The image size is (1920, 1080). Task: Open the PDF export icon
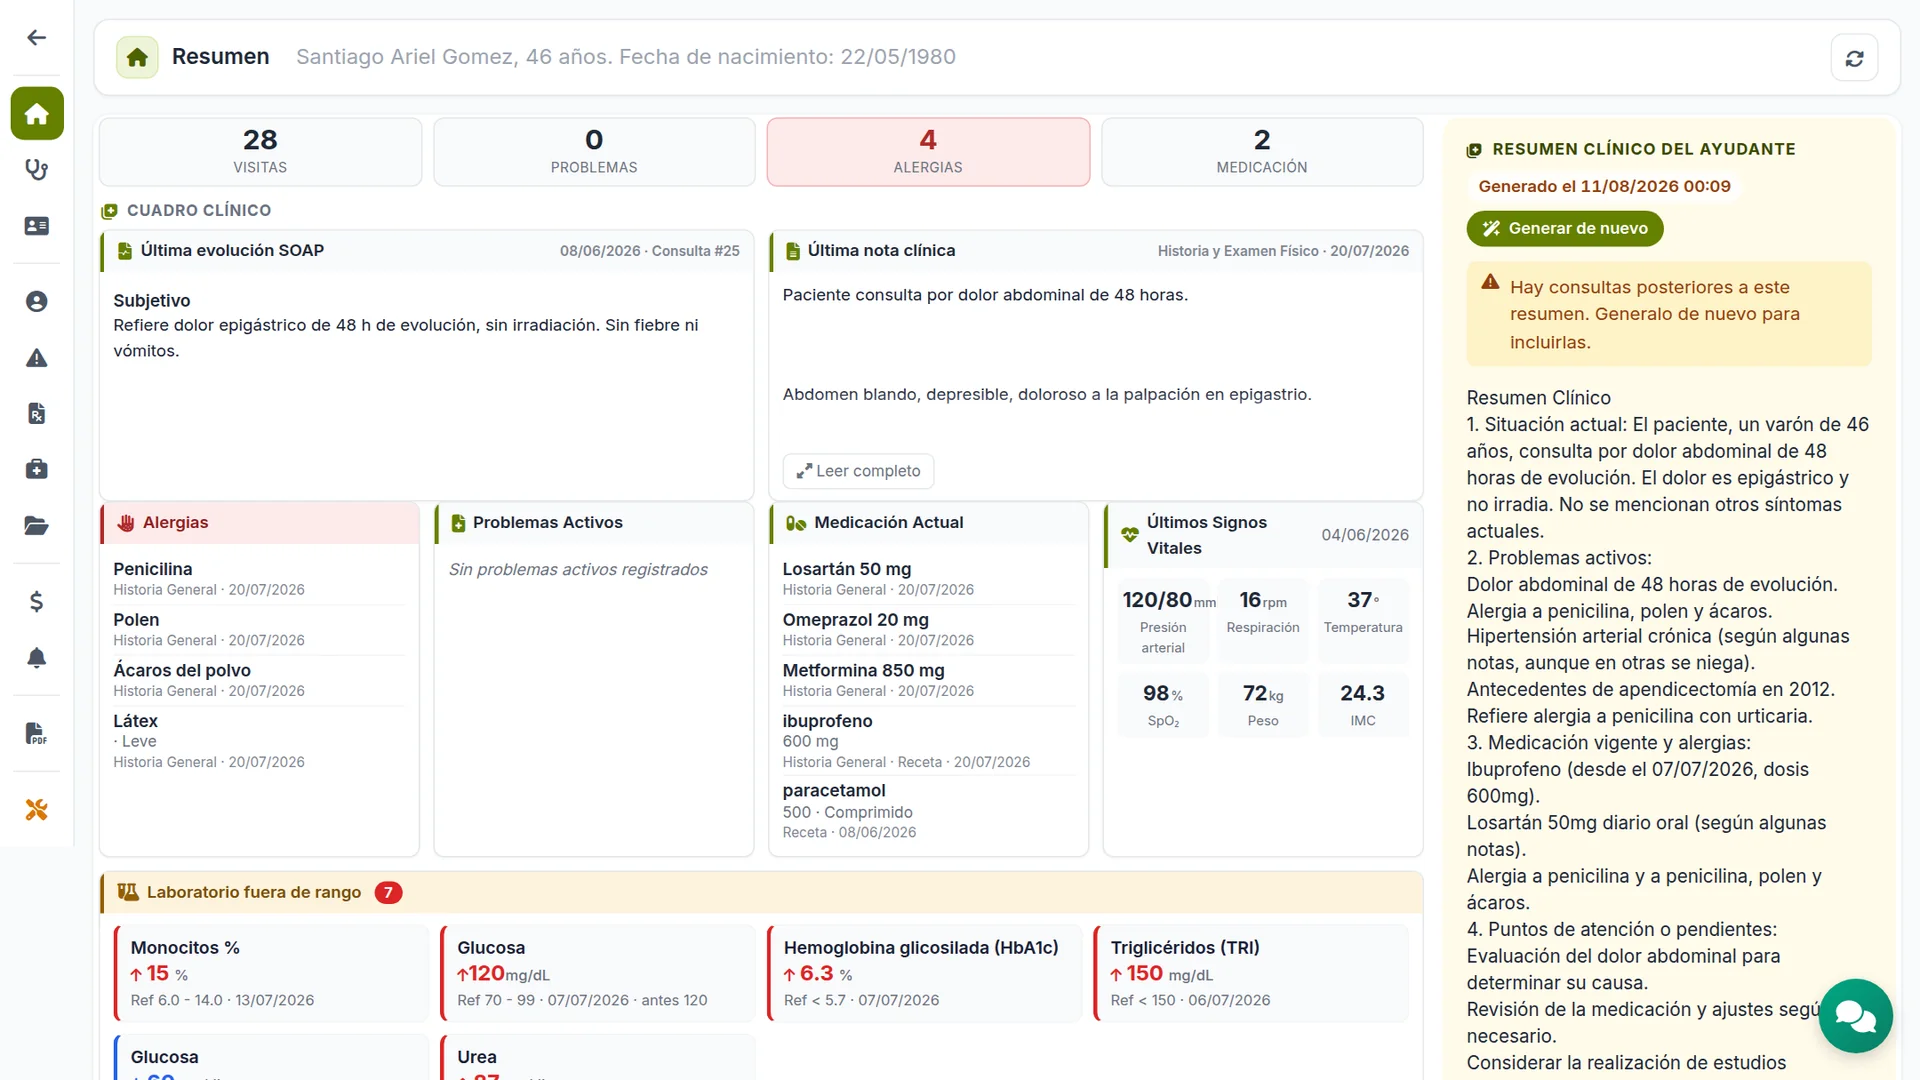[37, 733]
